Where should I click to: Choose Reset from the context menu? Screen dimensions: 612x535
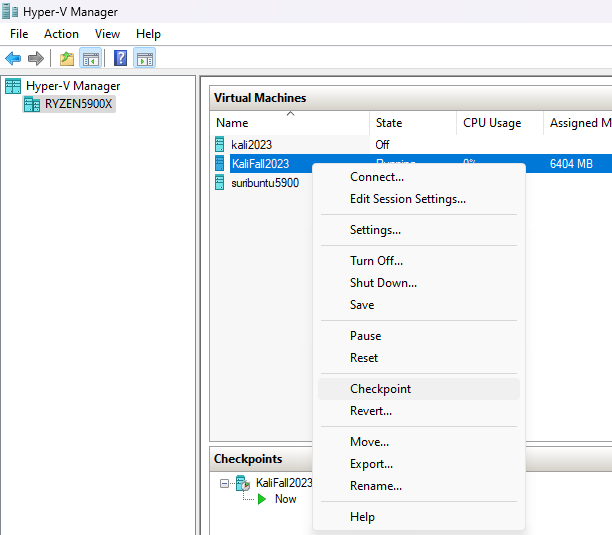coord(419,358)
